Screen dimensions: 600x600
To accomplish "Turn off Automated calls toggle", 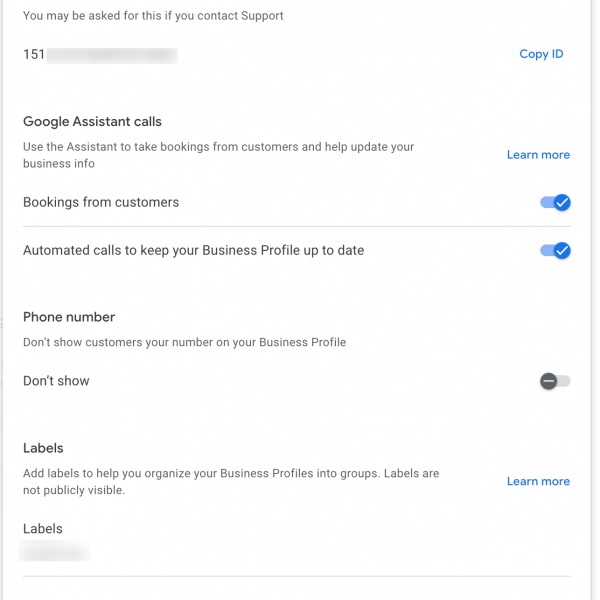I will (555, 251).
